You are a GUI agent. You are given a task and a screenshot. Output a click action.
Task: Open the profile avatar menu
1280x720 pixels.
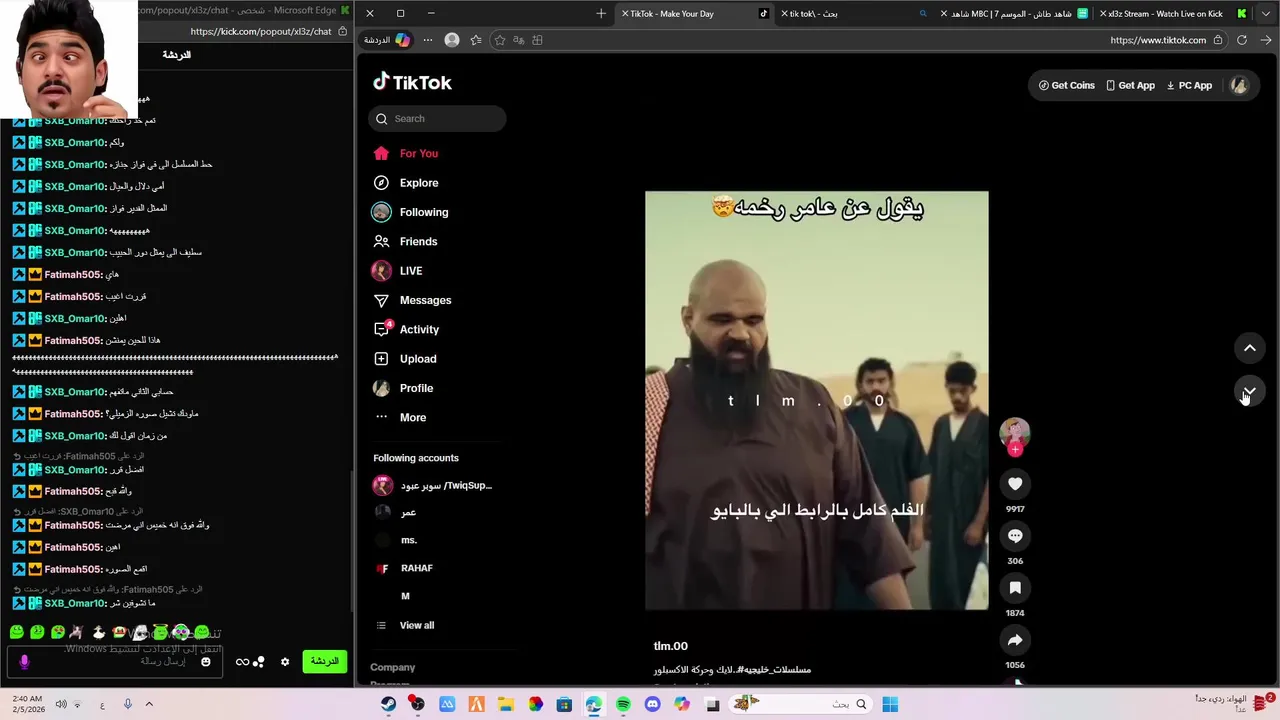pyautogui.click(x=1239, y=86)
